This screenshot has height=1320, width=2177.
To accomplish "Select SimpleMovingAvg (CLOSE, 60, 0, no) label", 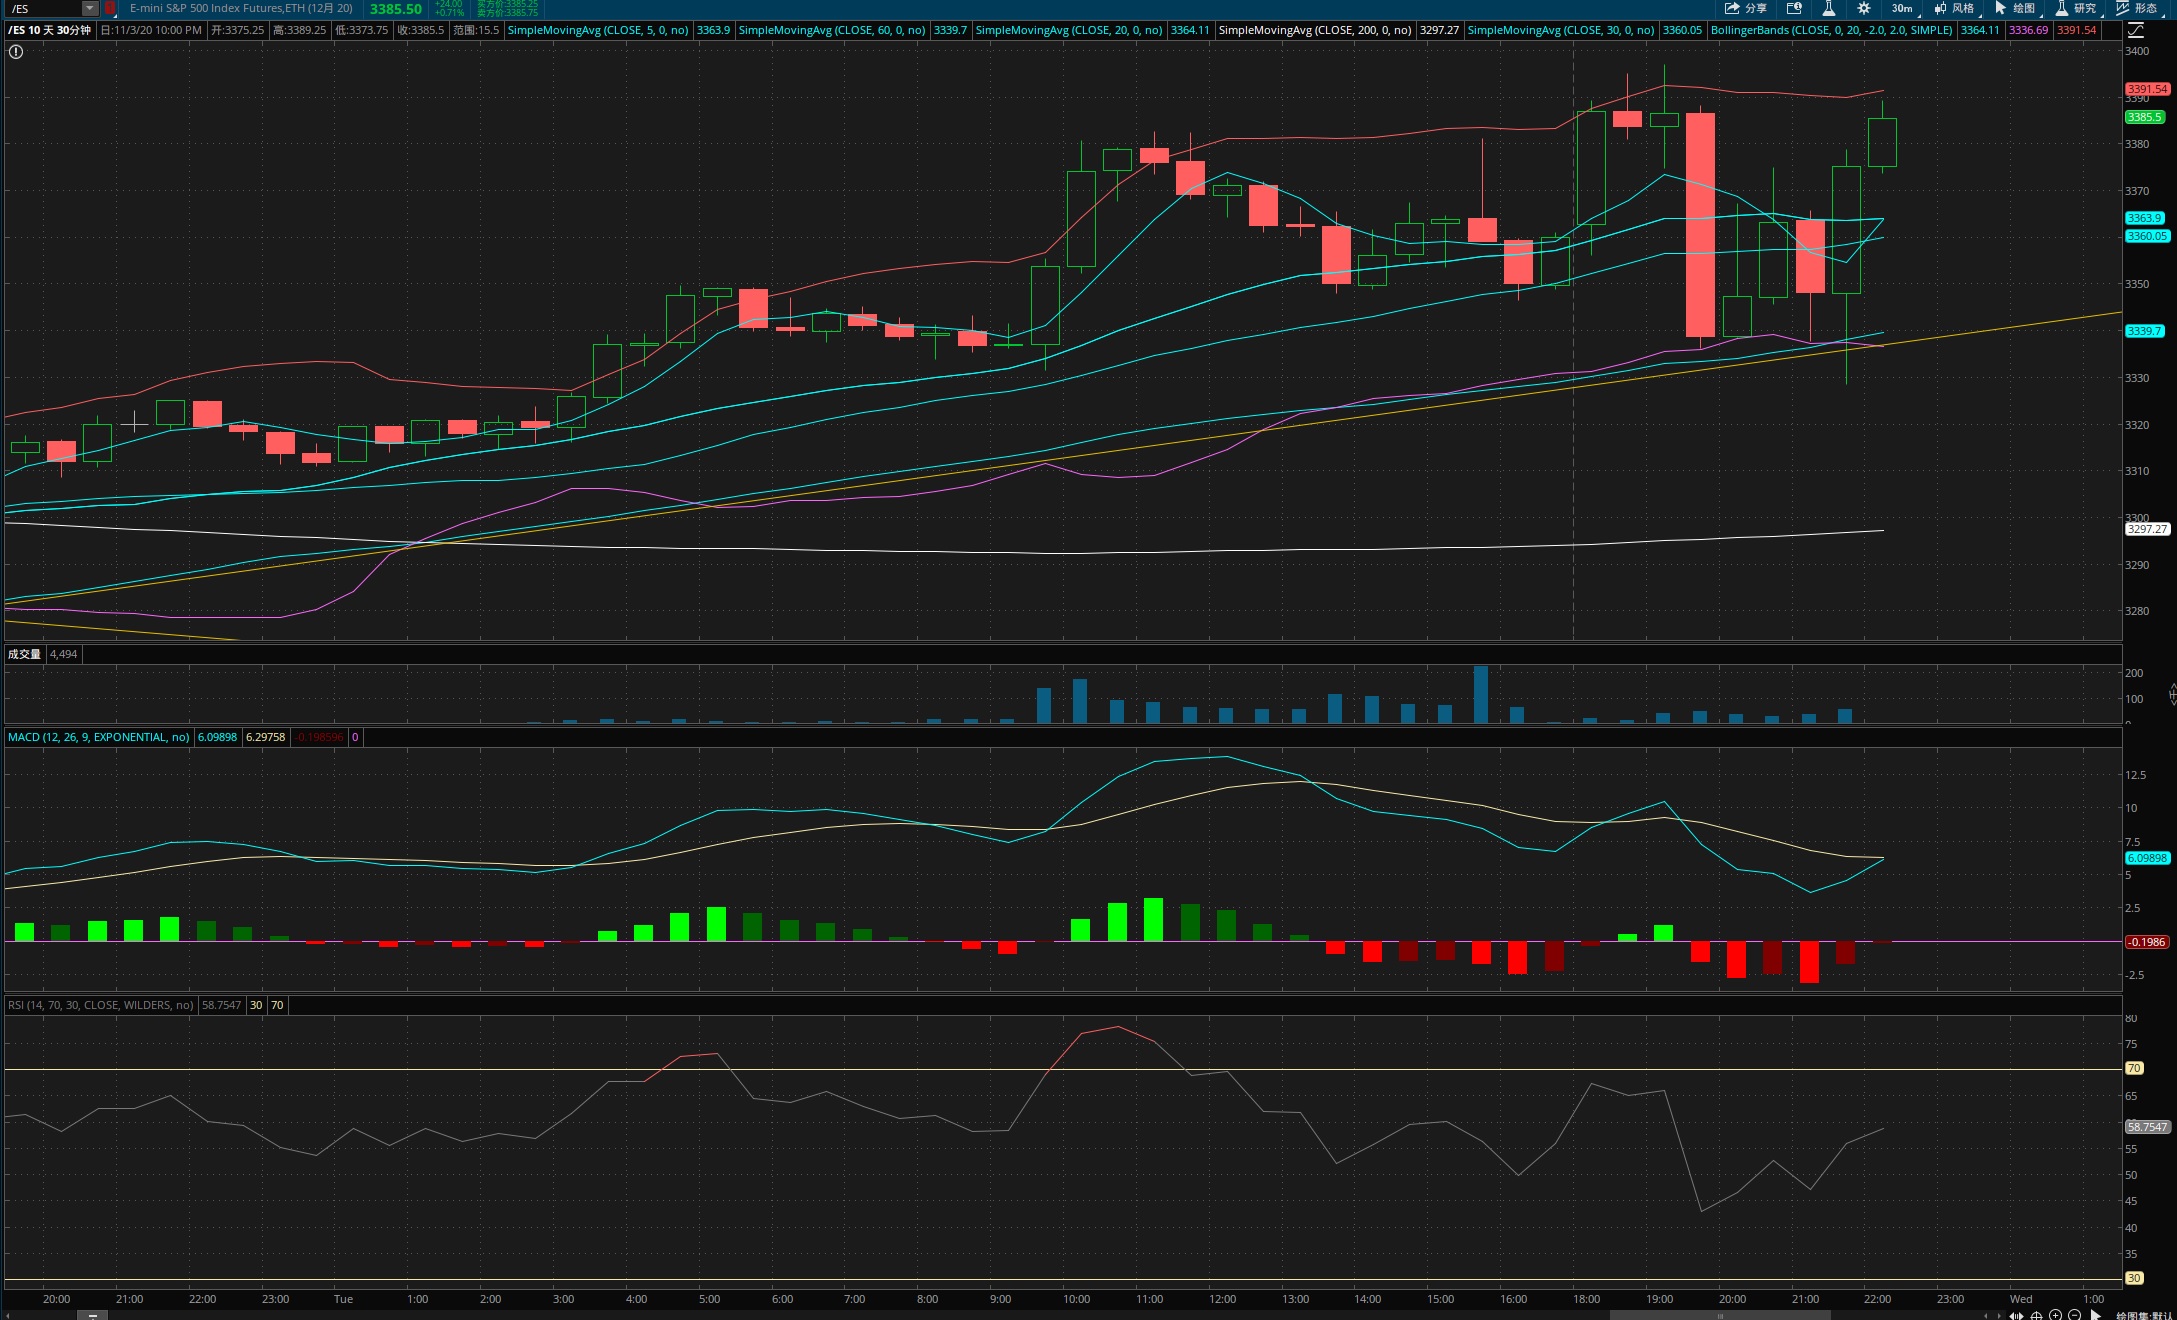I will coord(832,30).
